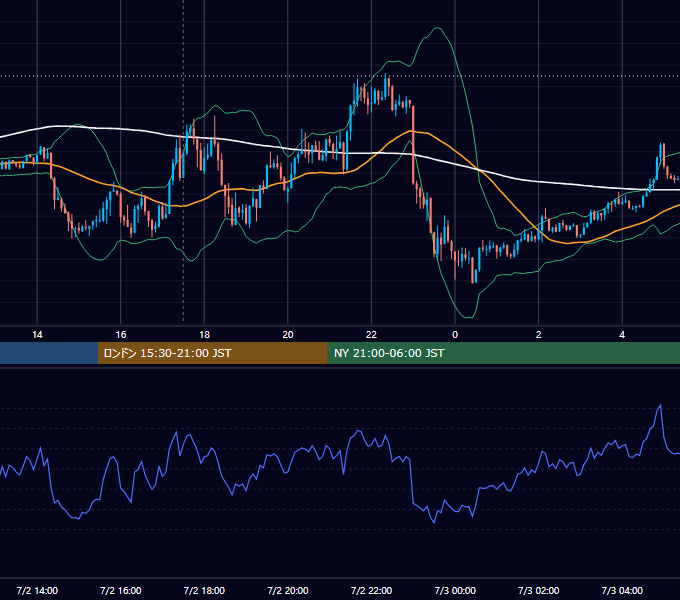Click the hour label 16 on price chart axis

tap(121, 335)
